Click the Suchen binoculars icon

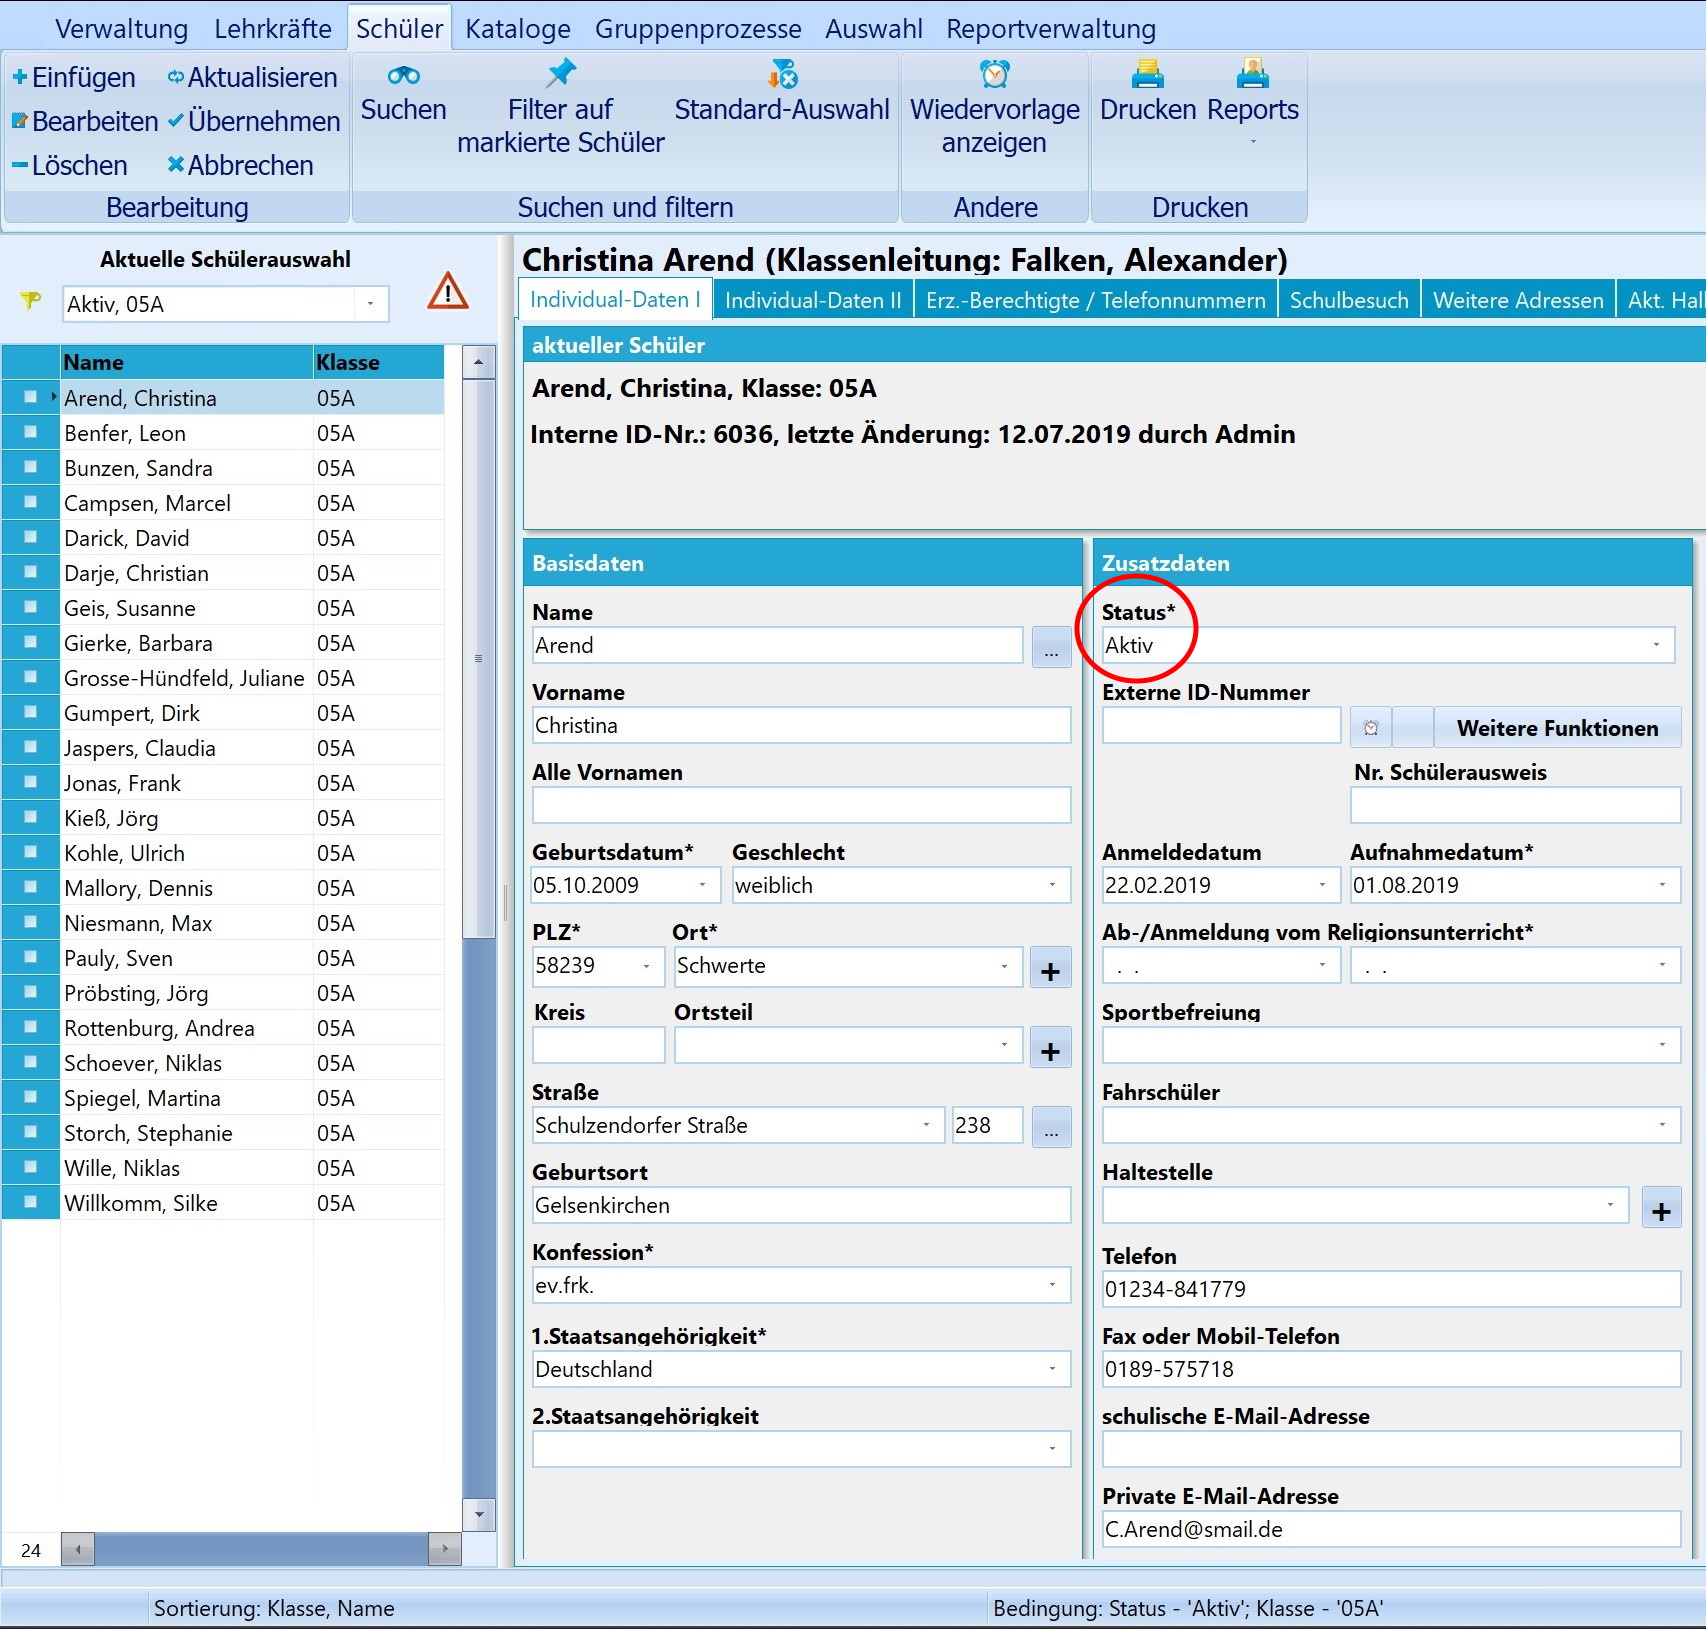pyautogui.click(x=403, y=75)
